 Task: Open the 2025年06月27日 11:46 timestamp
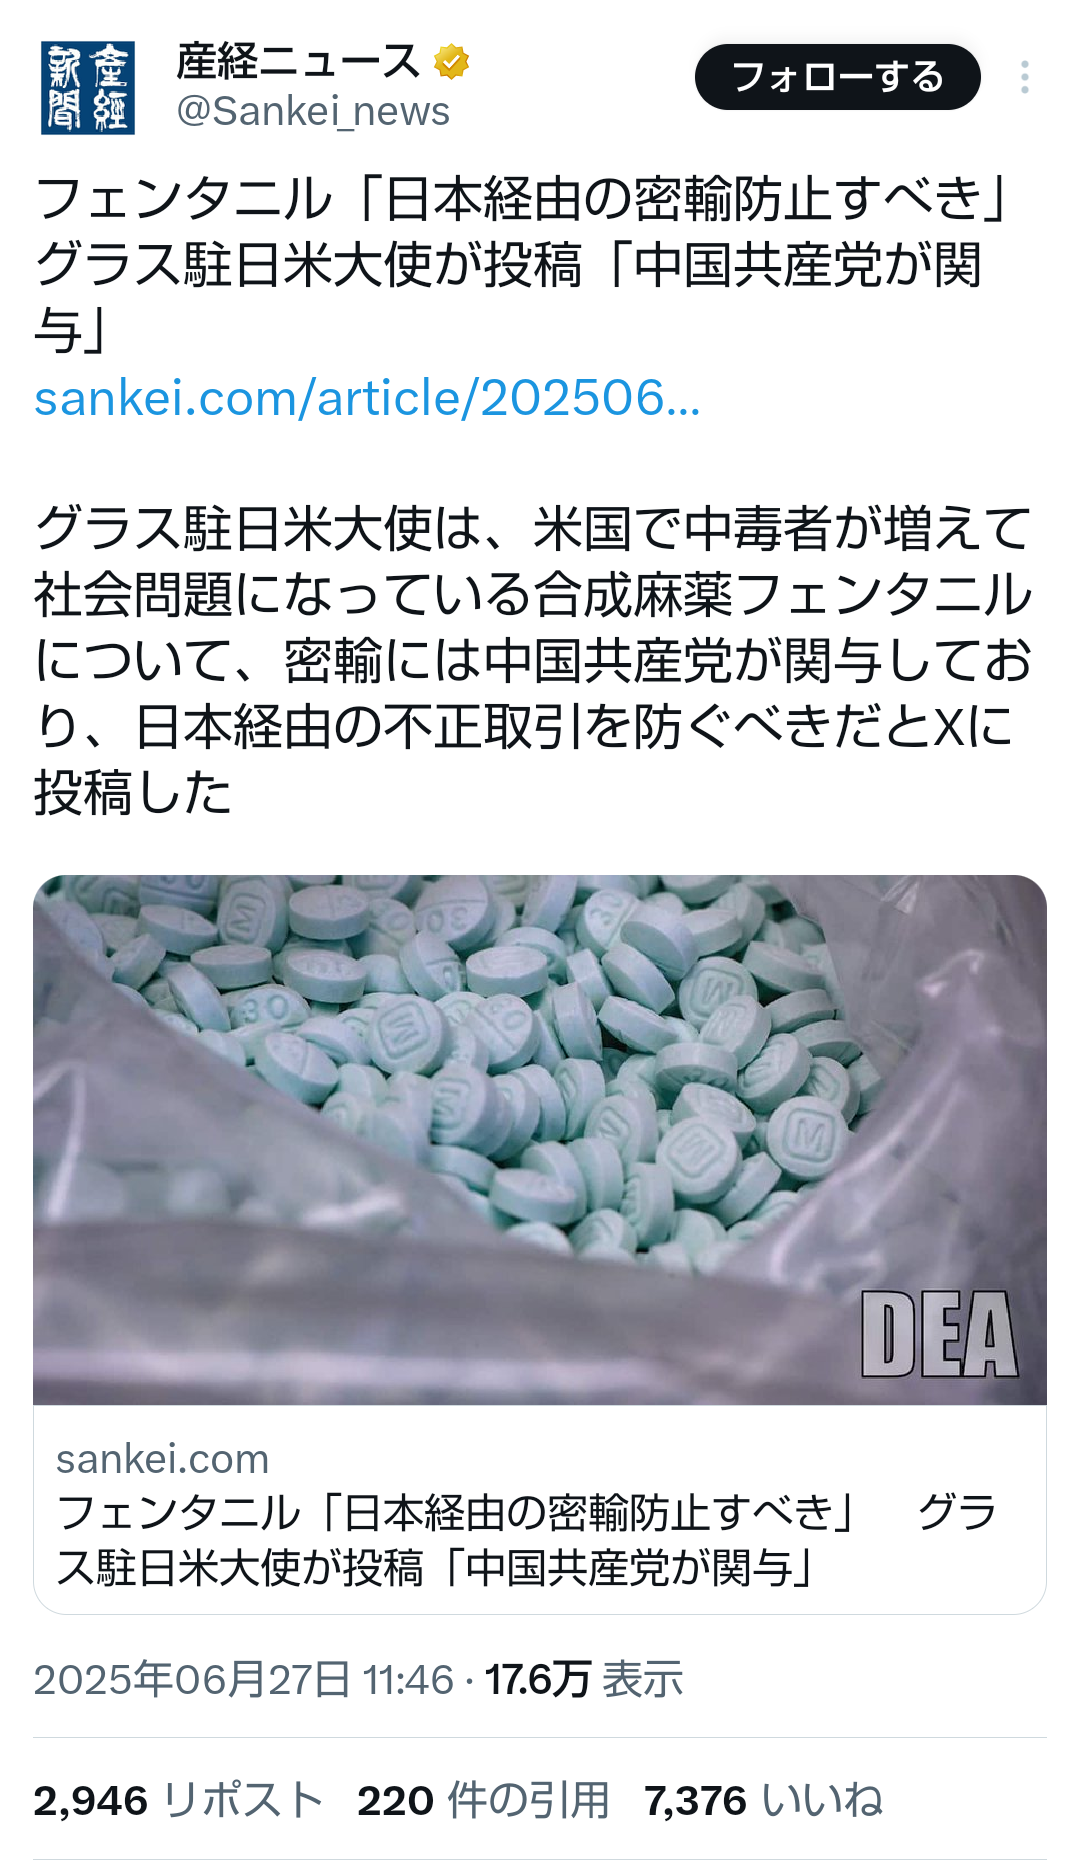click(x=244, y=1679)
